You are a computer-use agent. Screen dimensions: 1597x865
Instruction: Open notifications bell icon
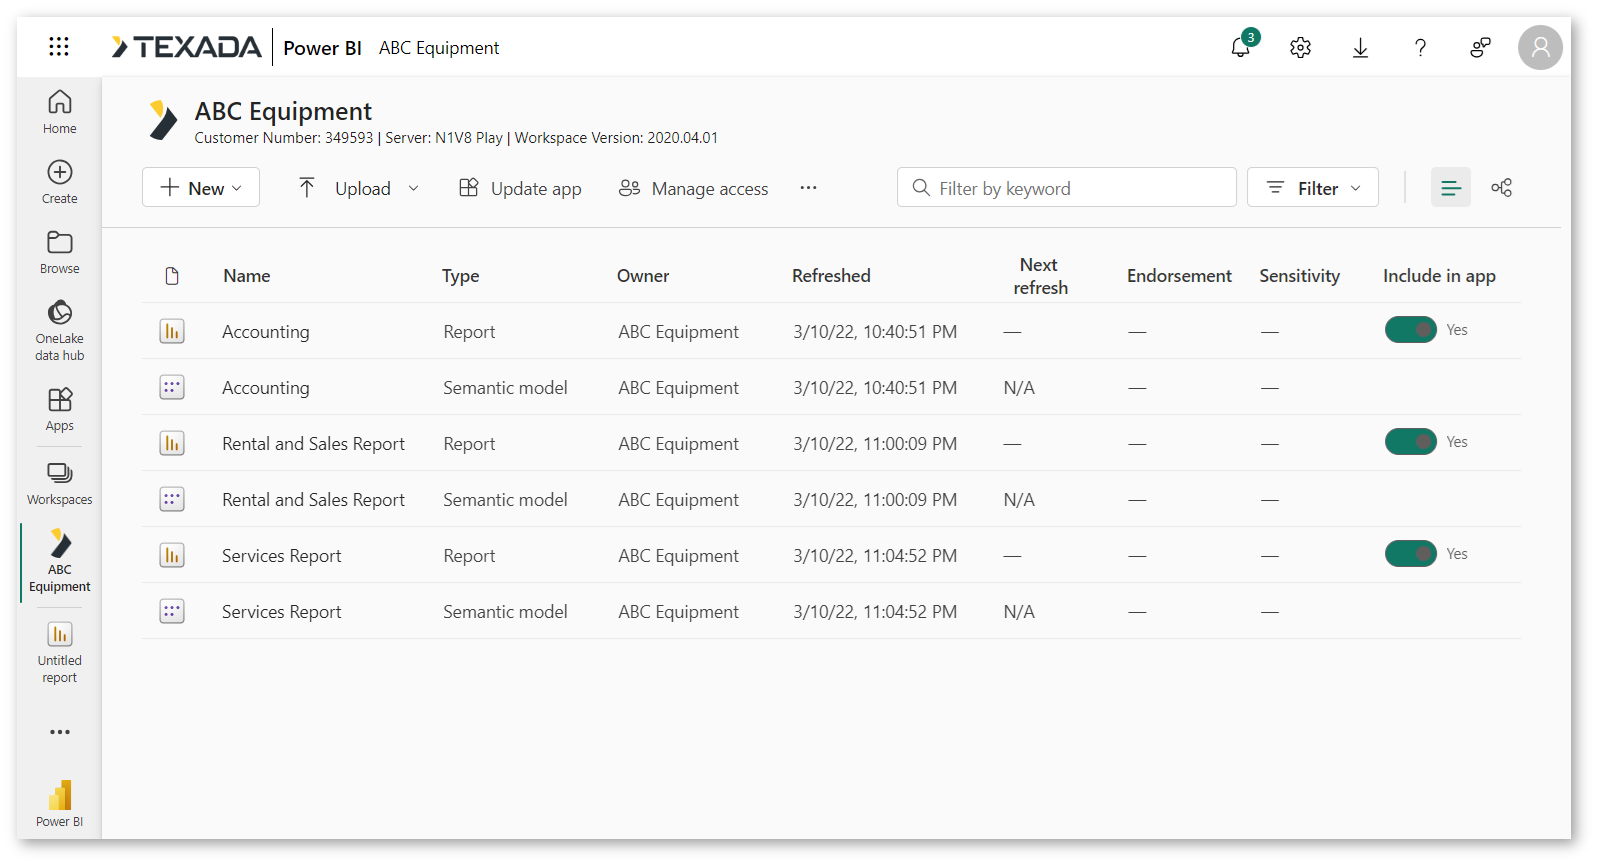pyautogui.click(x=1241, y=47)
